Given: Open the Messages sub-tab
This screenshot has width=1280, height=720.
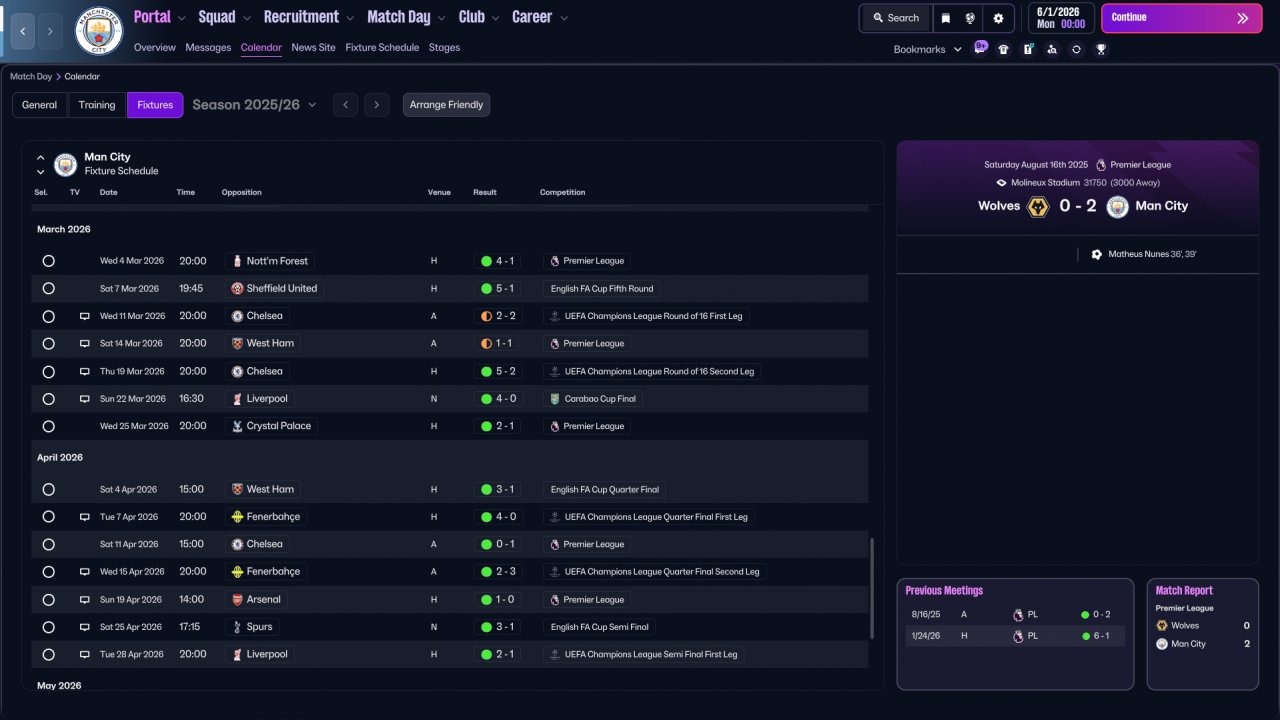Looking at the screenshot, I should [x=208, y=48].
